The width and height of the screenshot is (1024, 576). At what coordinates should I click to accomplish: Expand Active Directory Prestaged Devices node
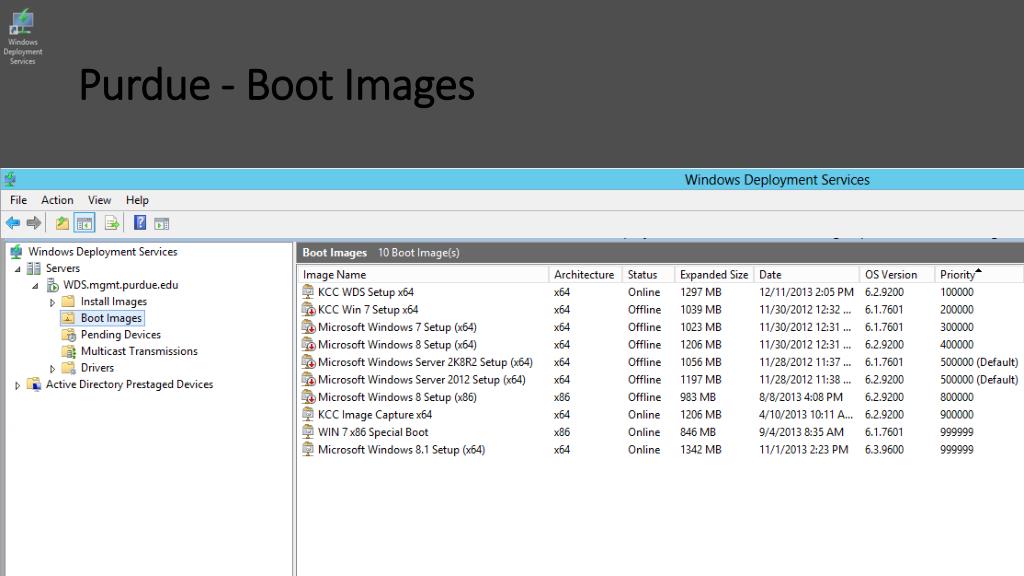coord(18,385)
